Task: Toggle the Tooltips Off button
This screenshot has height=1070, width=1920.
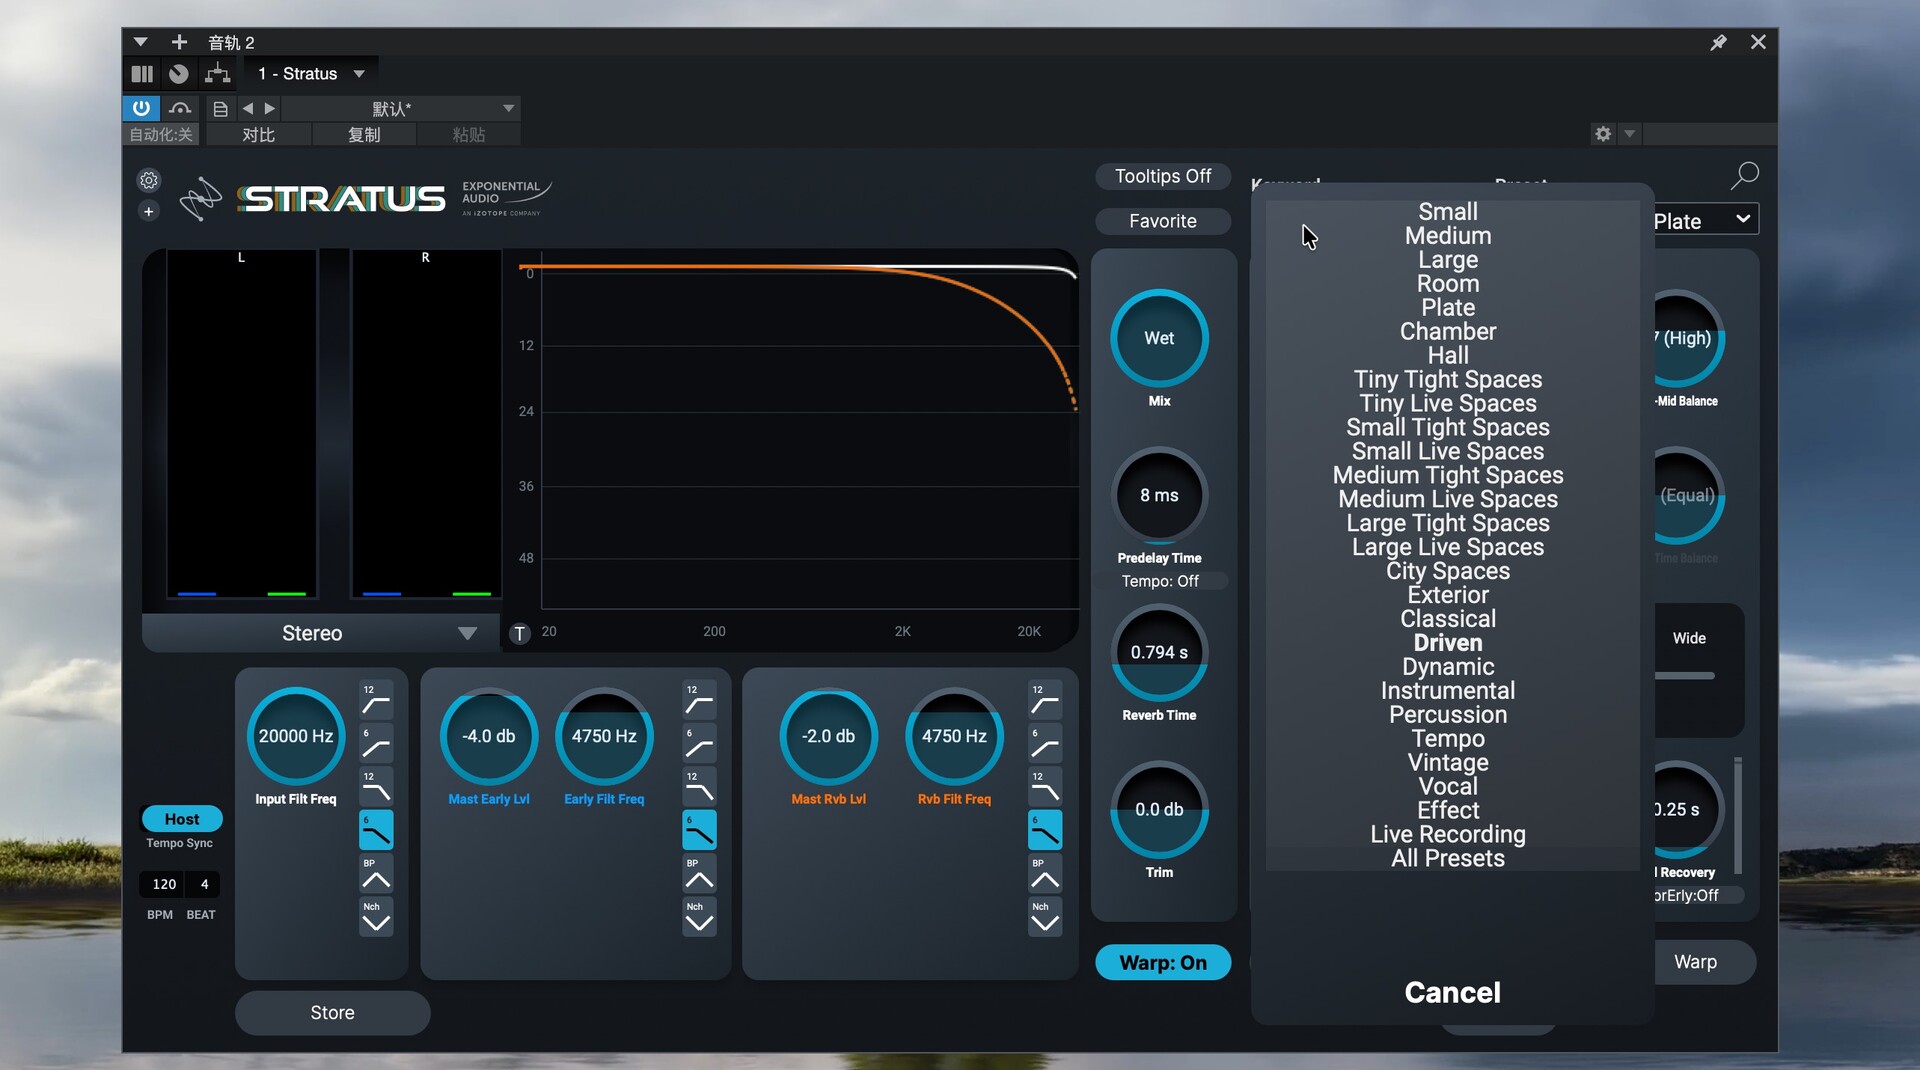Action: (x=1162, y=176)
